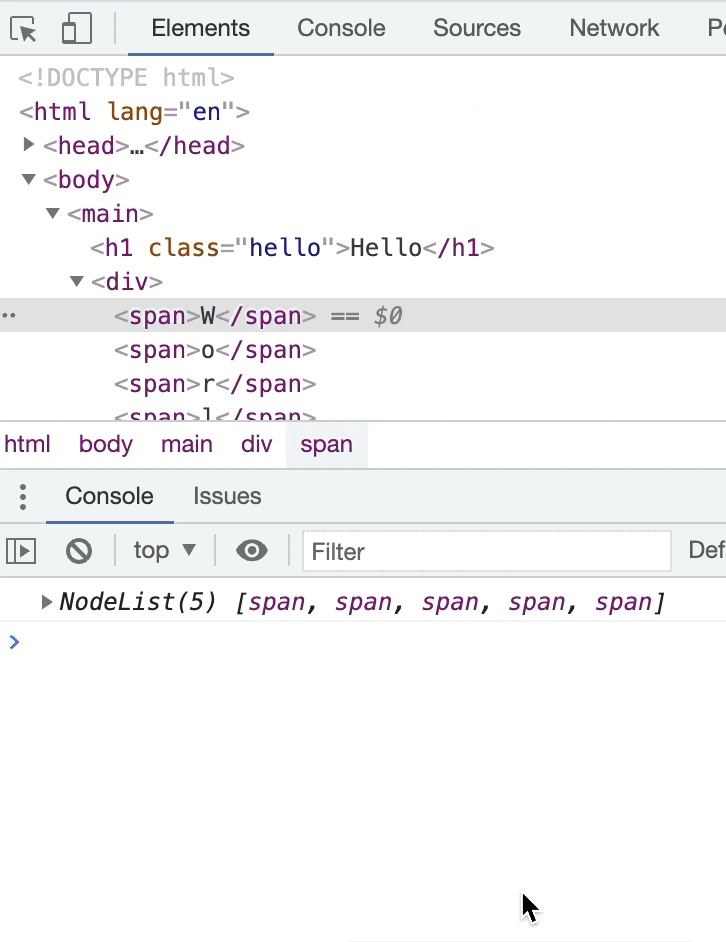The image size is (726, 942).
Task: Select the drawer Console tab
Action: click(x=109, y=496)
